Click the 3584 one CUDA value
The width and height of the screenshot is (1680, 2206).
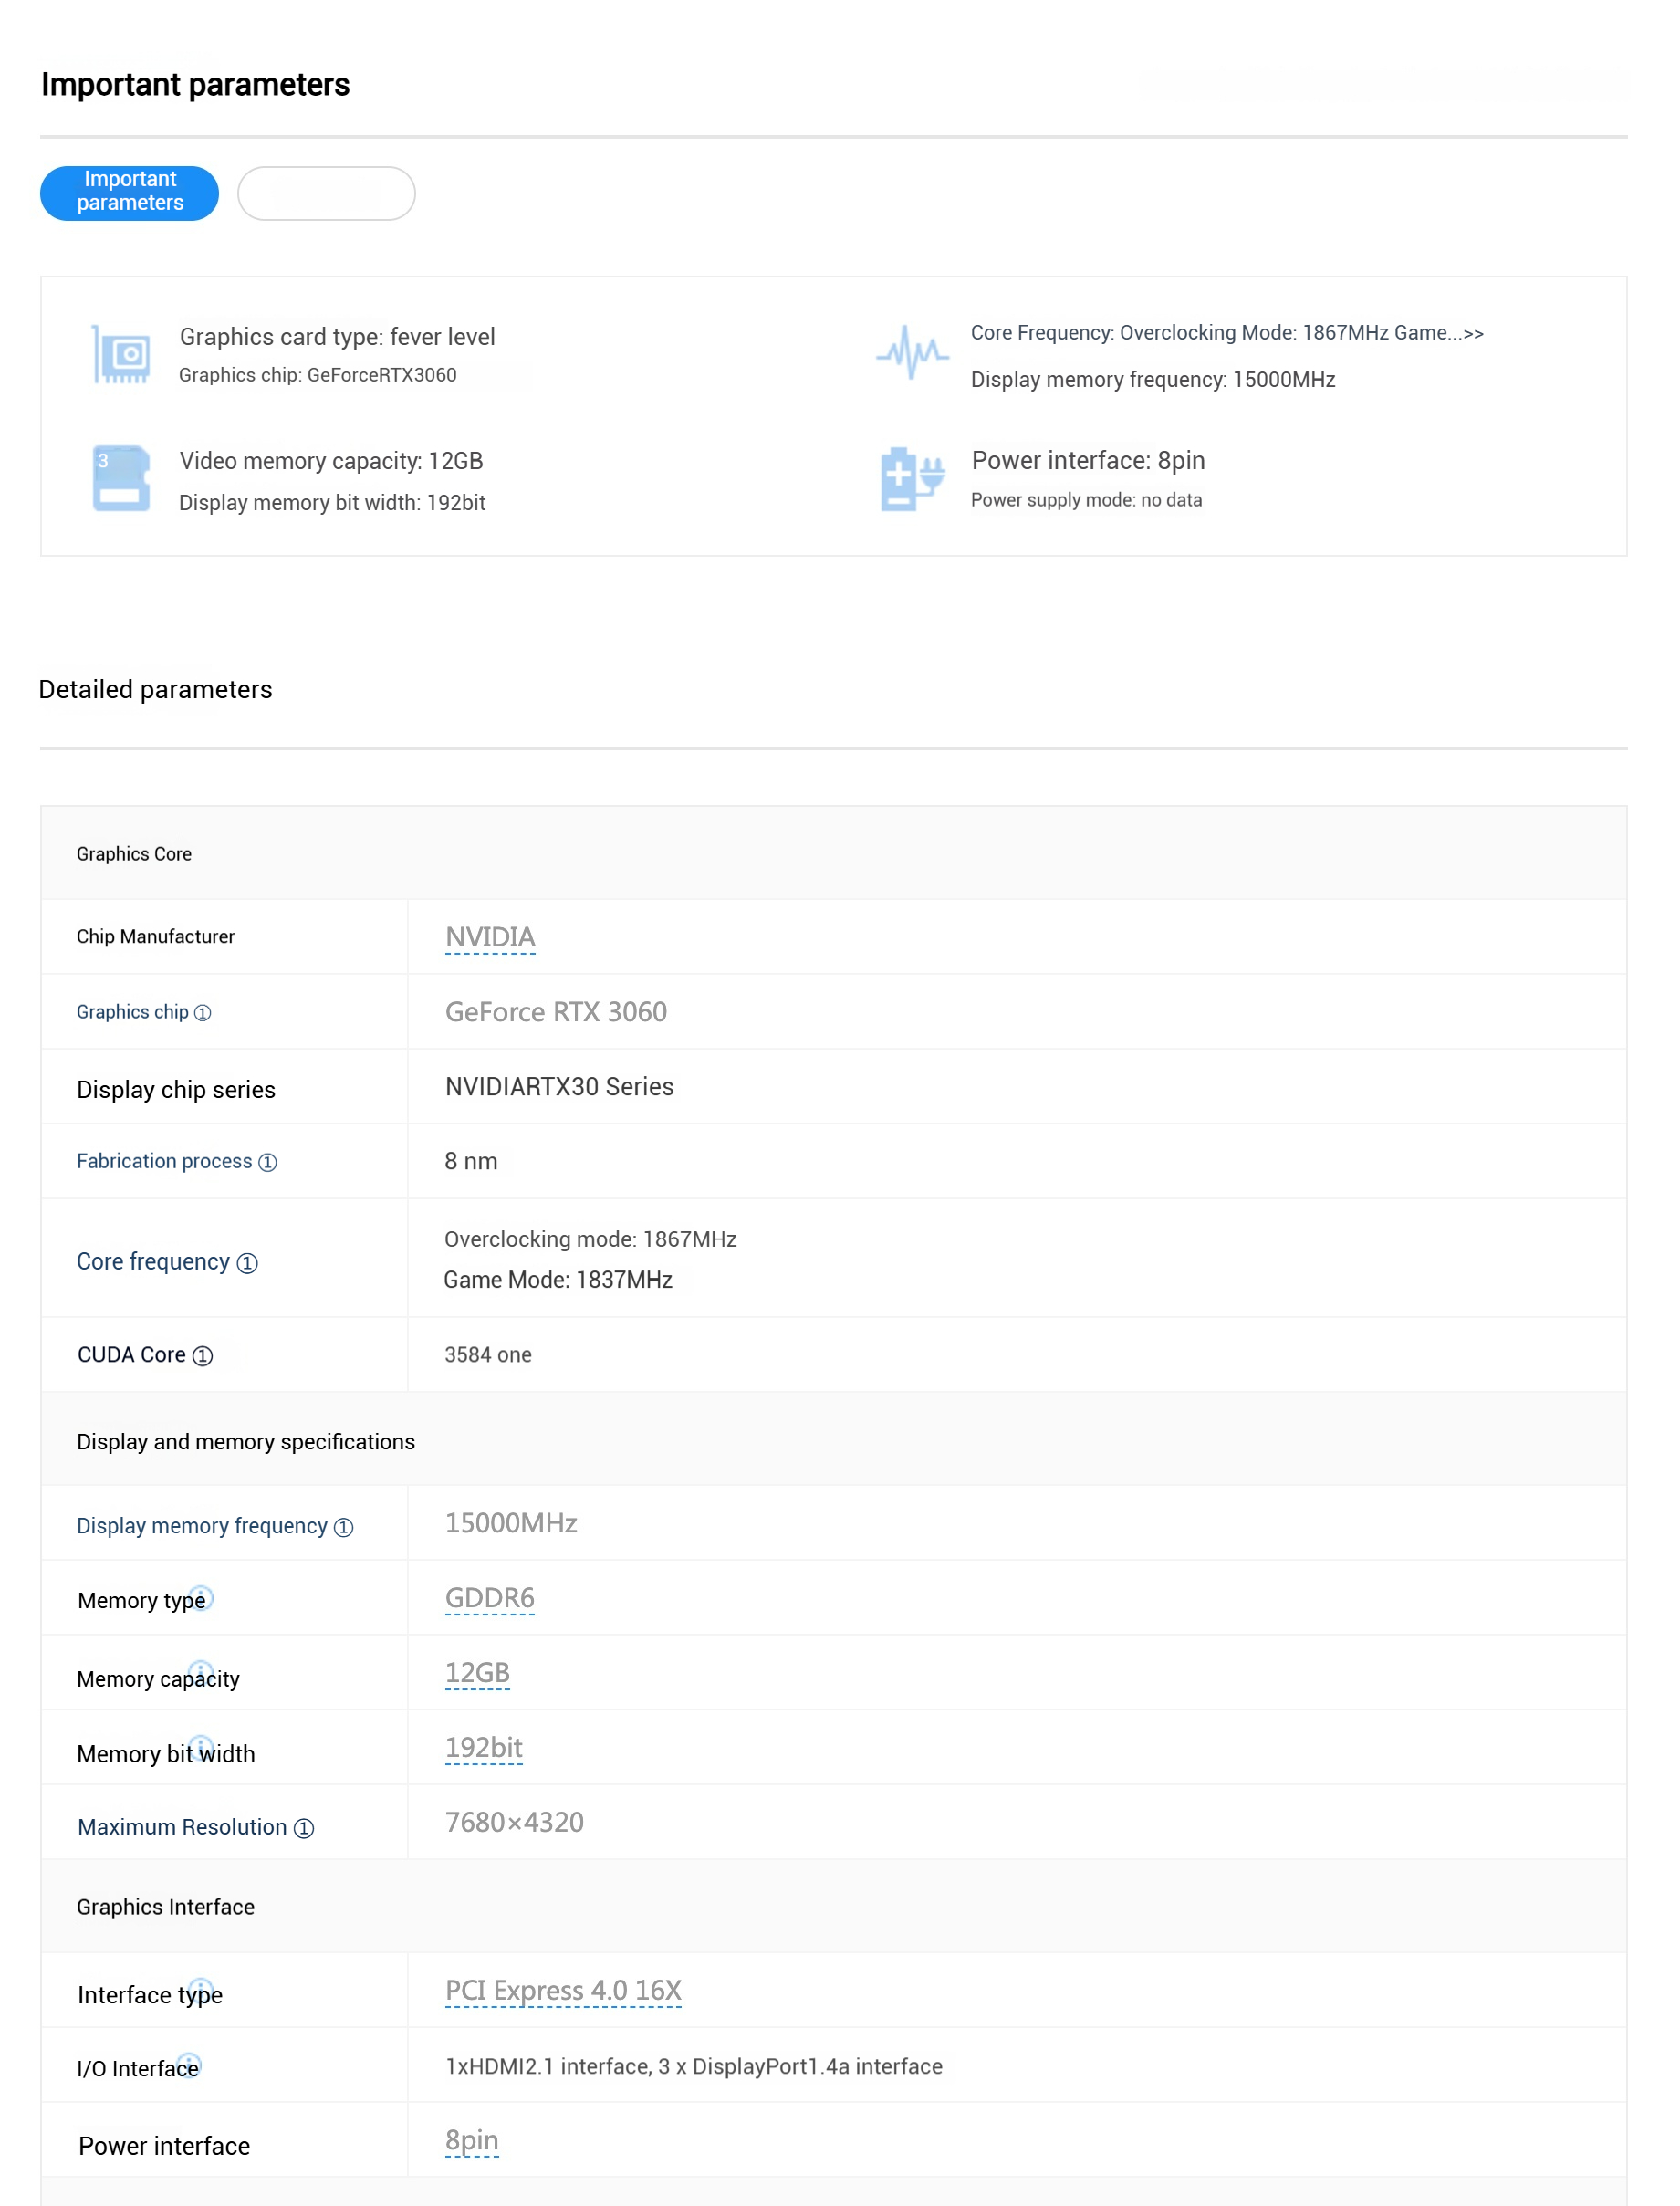(x=488, y=1355)
